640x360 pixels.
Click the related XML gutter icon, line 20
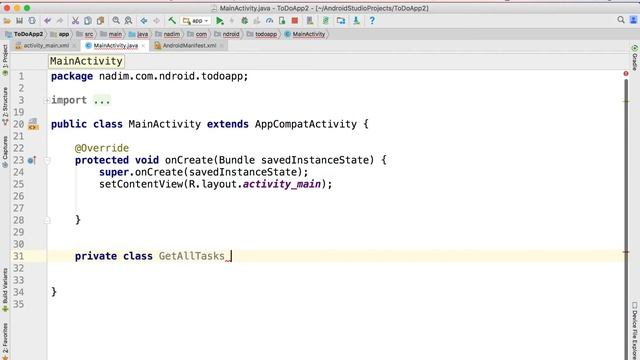pyautogui.click(x=33, y=124)
